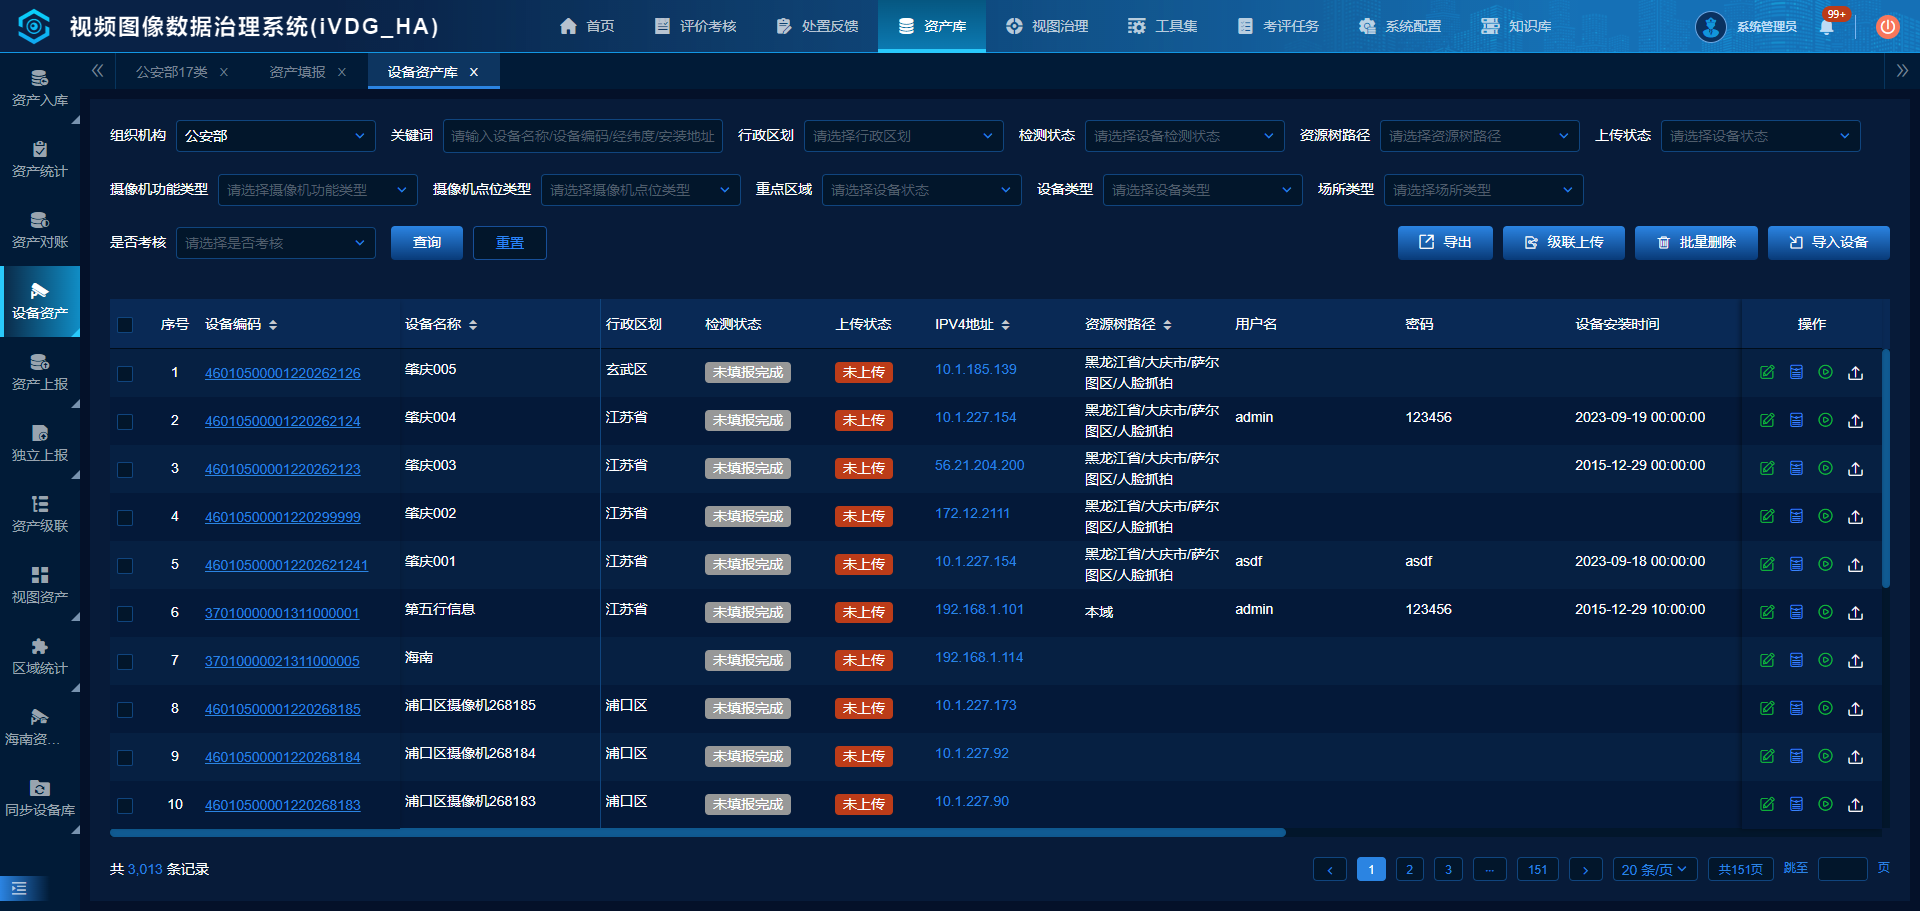
Task: Open the 行政区划 dropdown
Action: pos(904,136)
